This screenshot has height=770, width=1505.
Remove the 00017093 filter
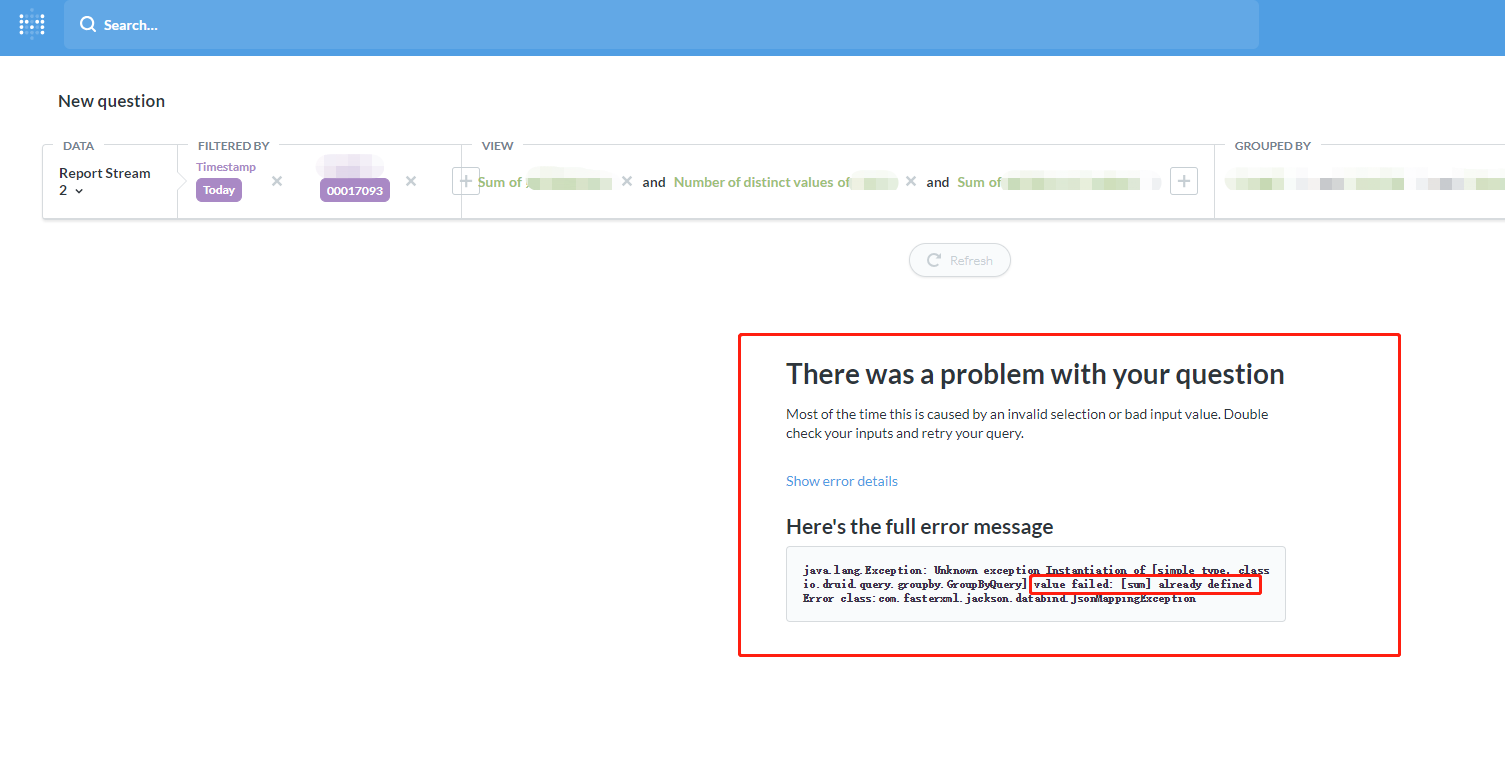(x=411, y=181)
